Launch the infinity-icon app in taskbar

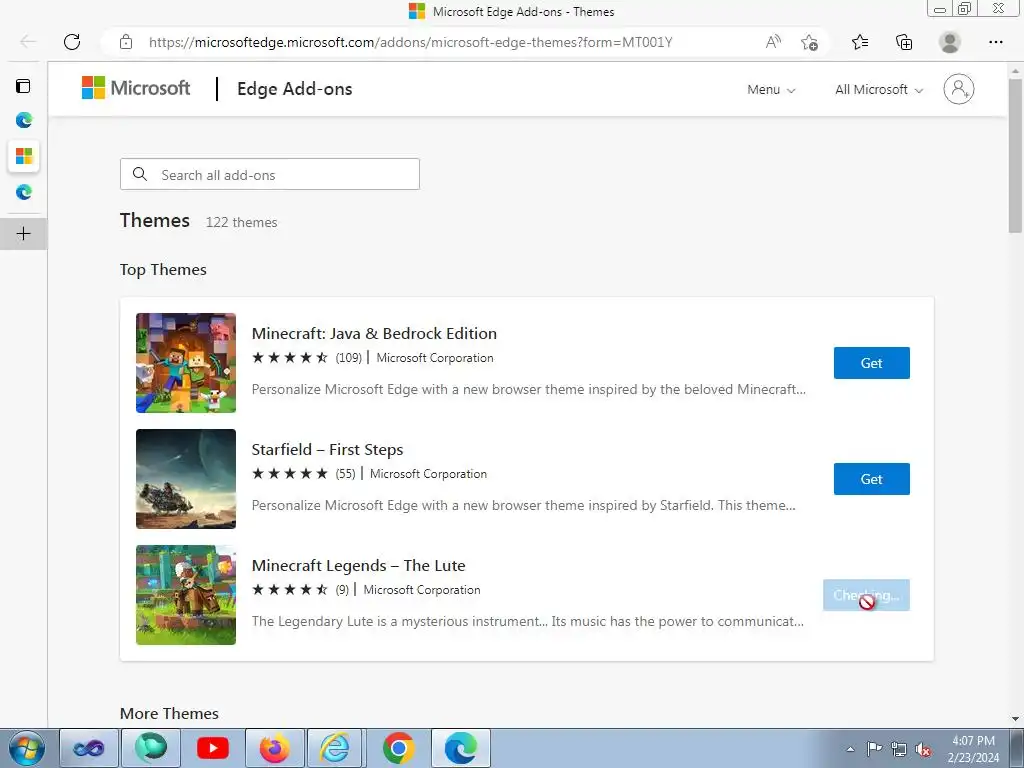[x=89, y=748]
